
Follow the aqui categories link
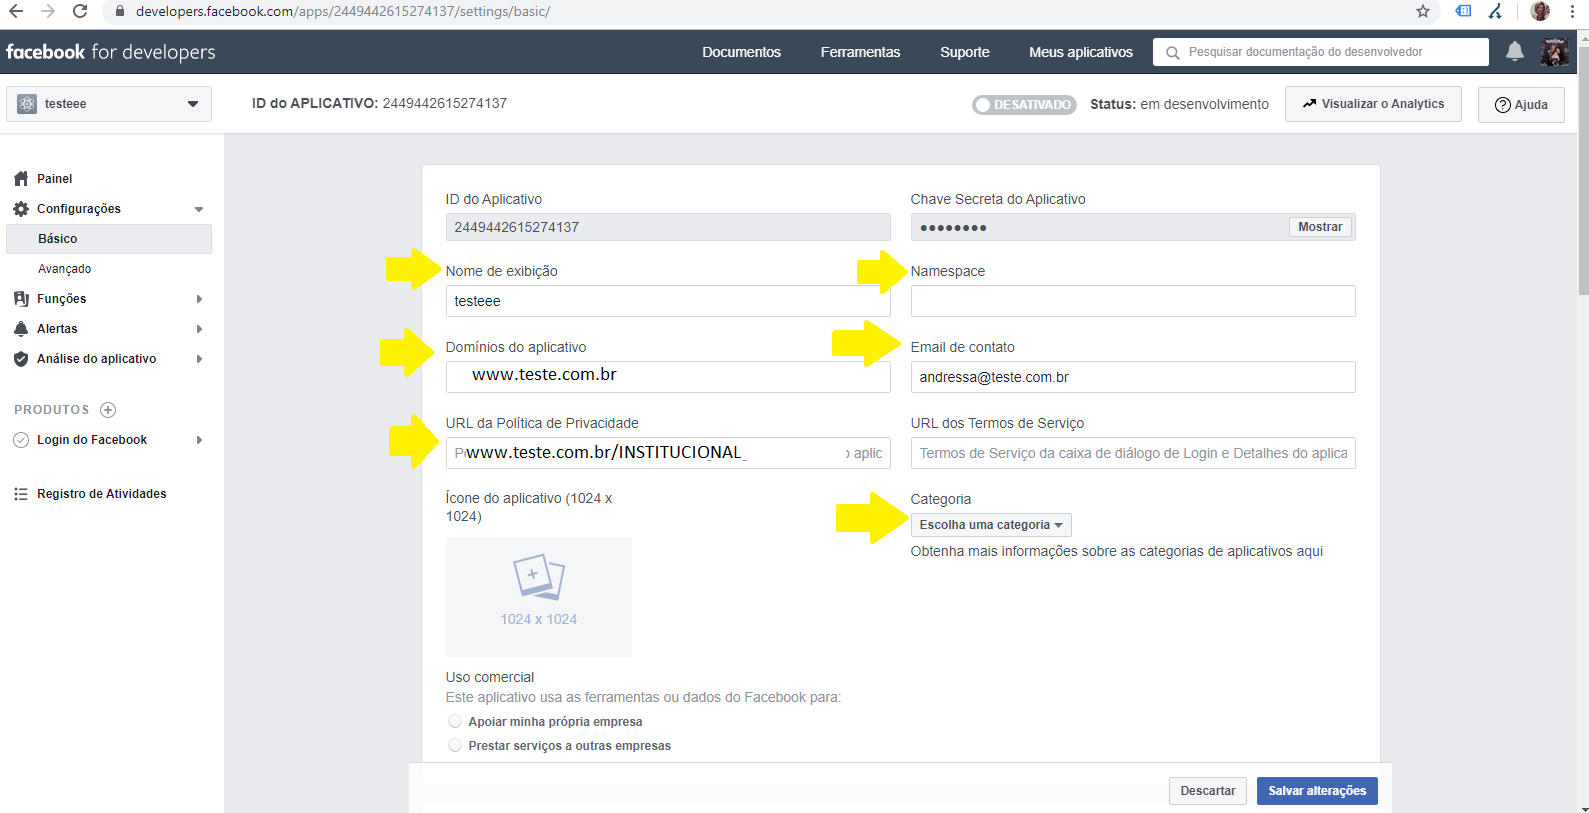pos(1310,551)
